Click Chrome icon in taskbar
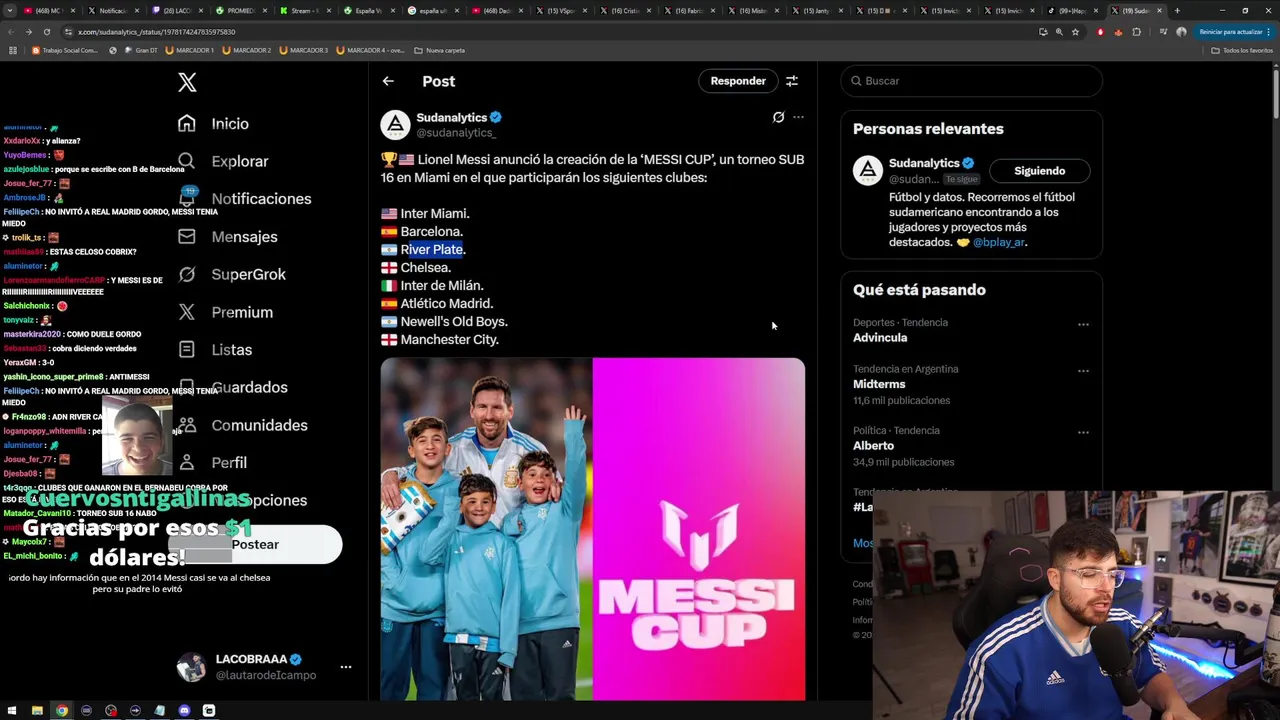The height and width of the screenshot is (720, 1280). pyautogui.click(x=62, y=711)
